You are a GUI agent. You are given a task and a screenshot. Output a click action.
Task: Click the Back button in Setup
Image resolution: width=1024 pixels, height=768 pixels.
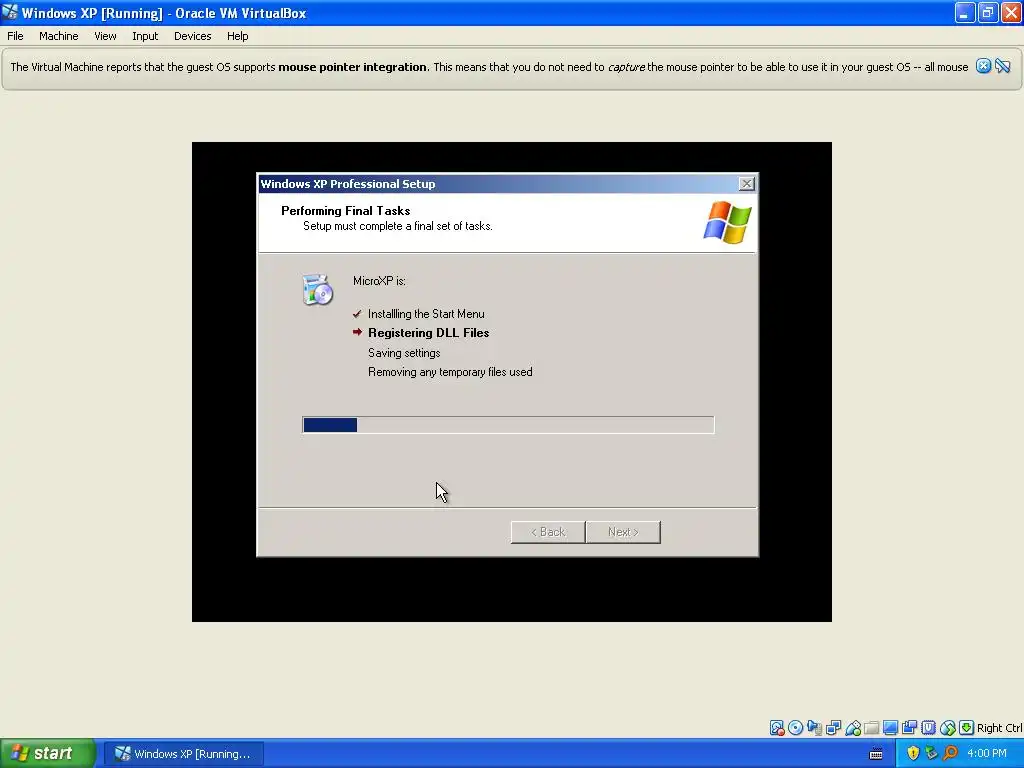click(x=548, y=532)
